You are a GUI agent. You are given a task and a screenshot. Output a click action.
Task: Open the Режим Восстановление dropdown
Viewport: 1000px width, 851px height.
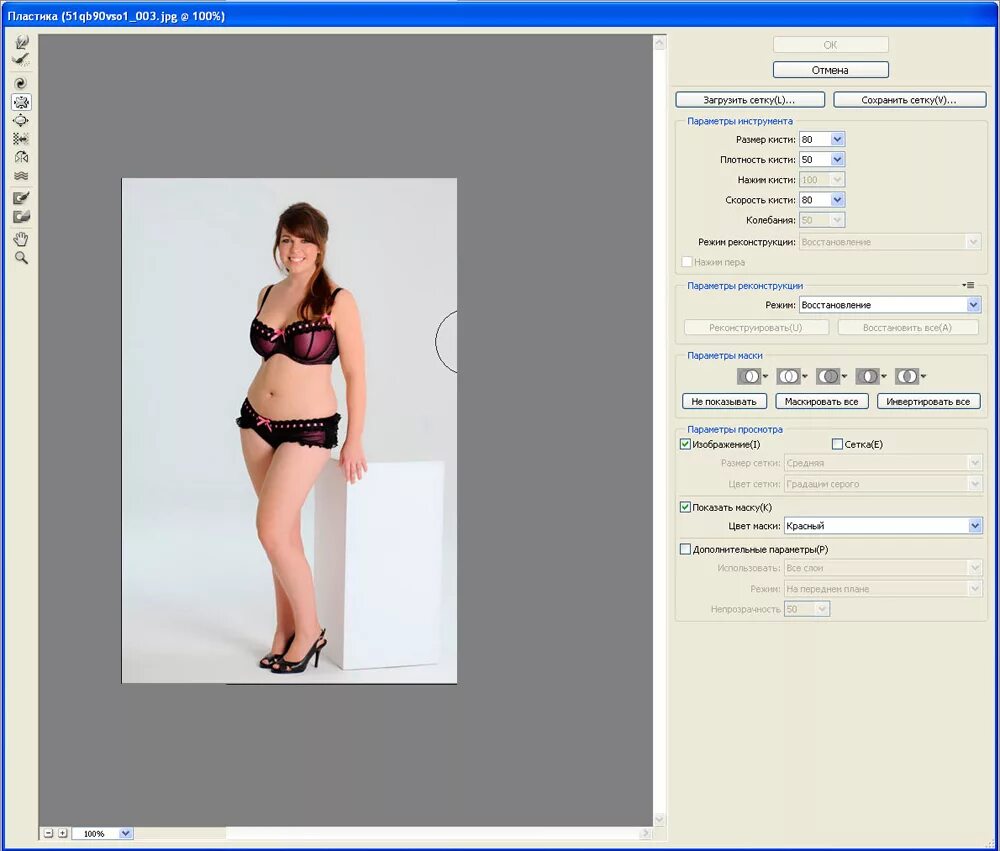click(x=890, y=305)
